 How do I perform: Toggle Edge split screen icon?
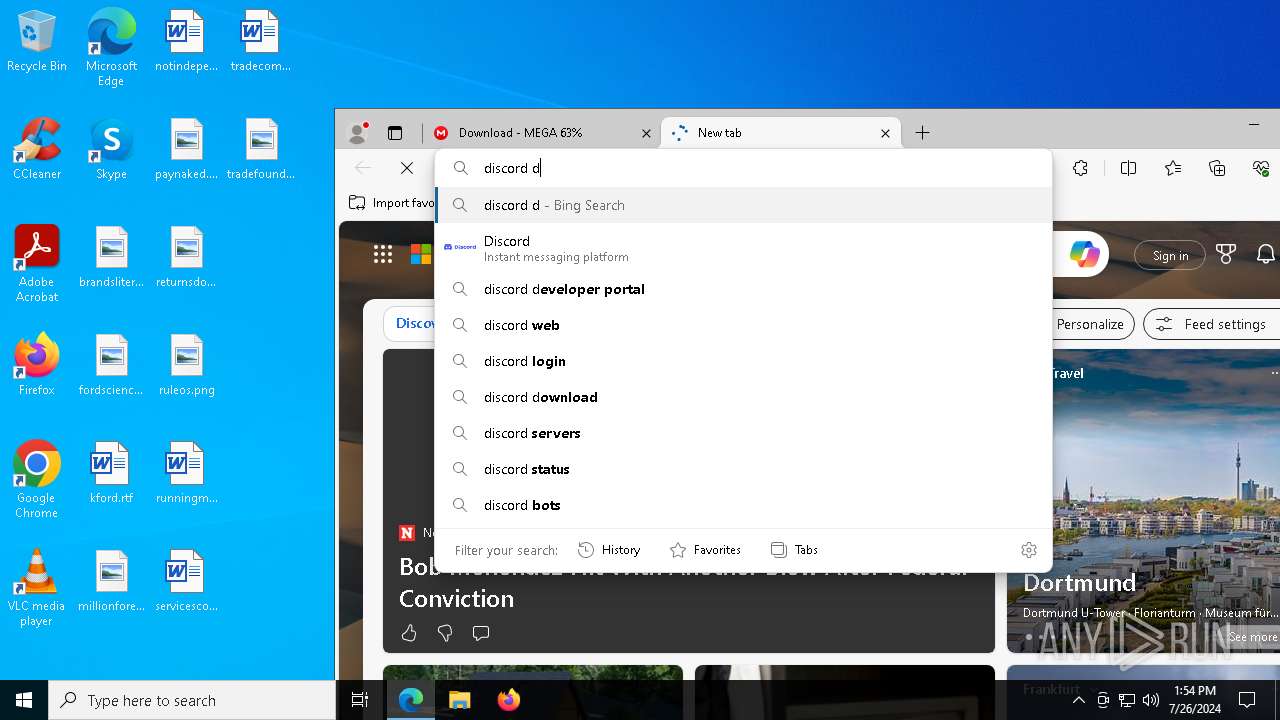pos(1129,168)
